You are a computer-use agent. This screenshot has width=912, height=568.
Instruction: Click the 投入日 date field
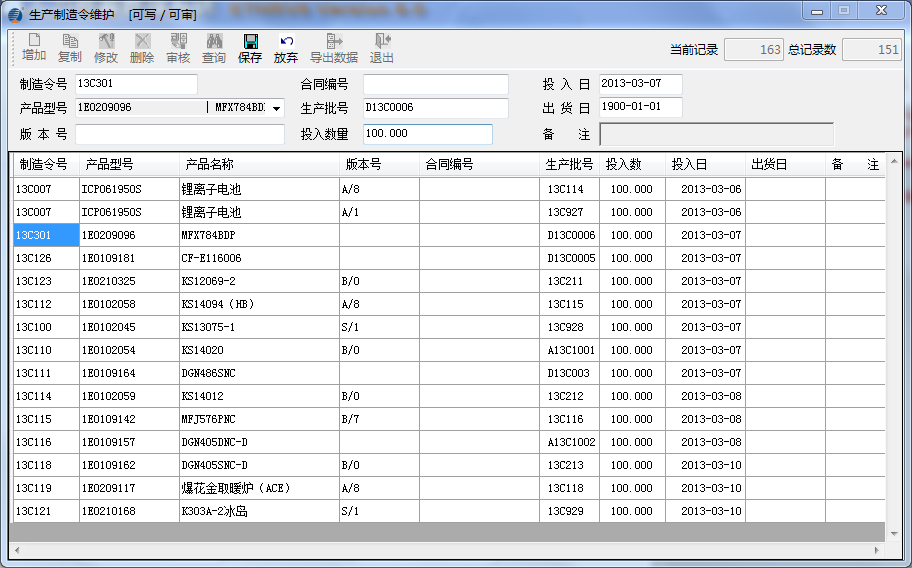[640, 84]
